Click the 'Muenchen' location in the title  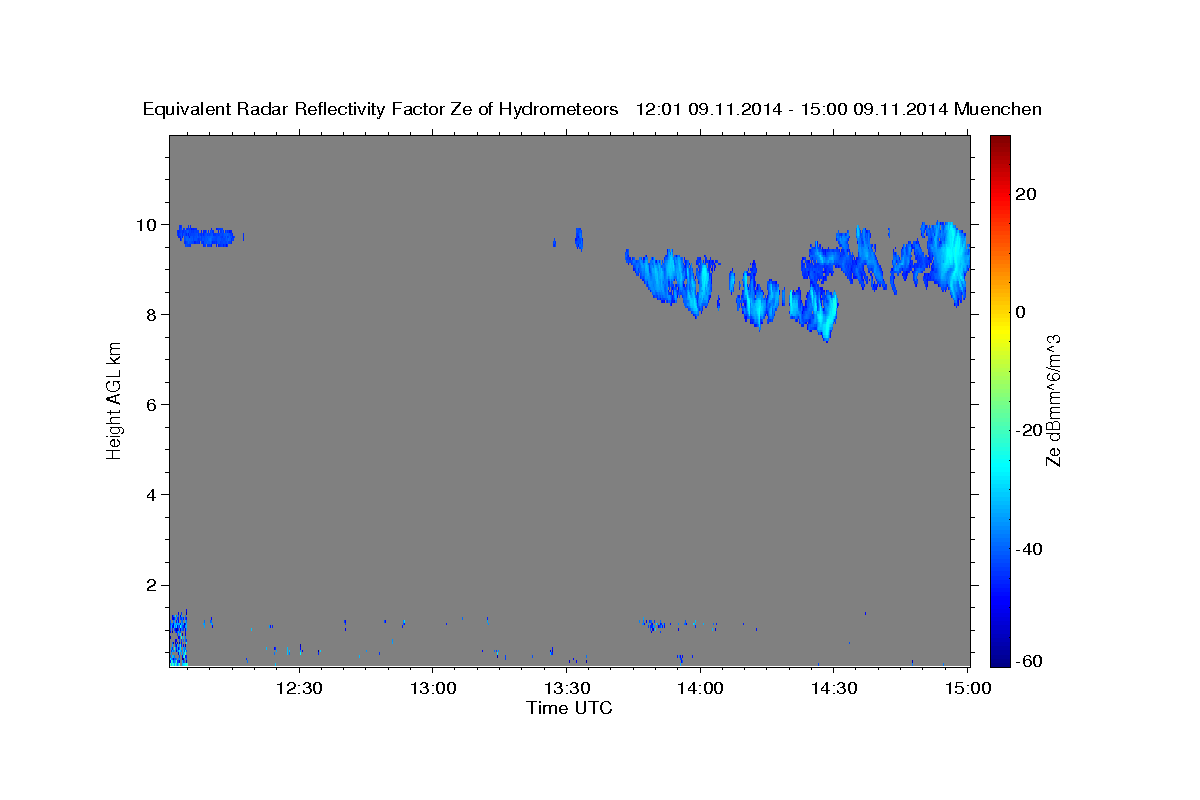click(998, 109)
